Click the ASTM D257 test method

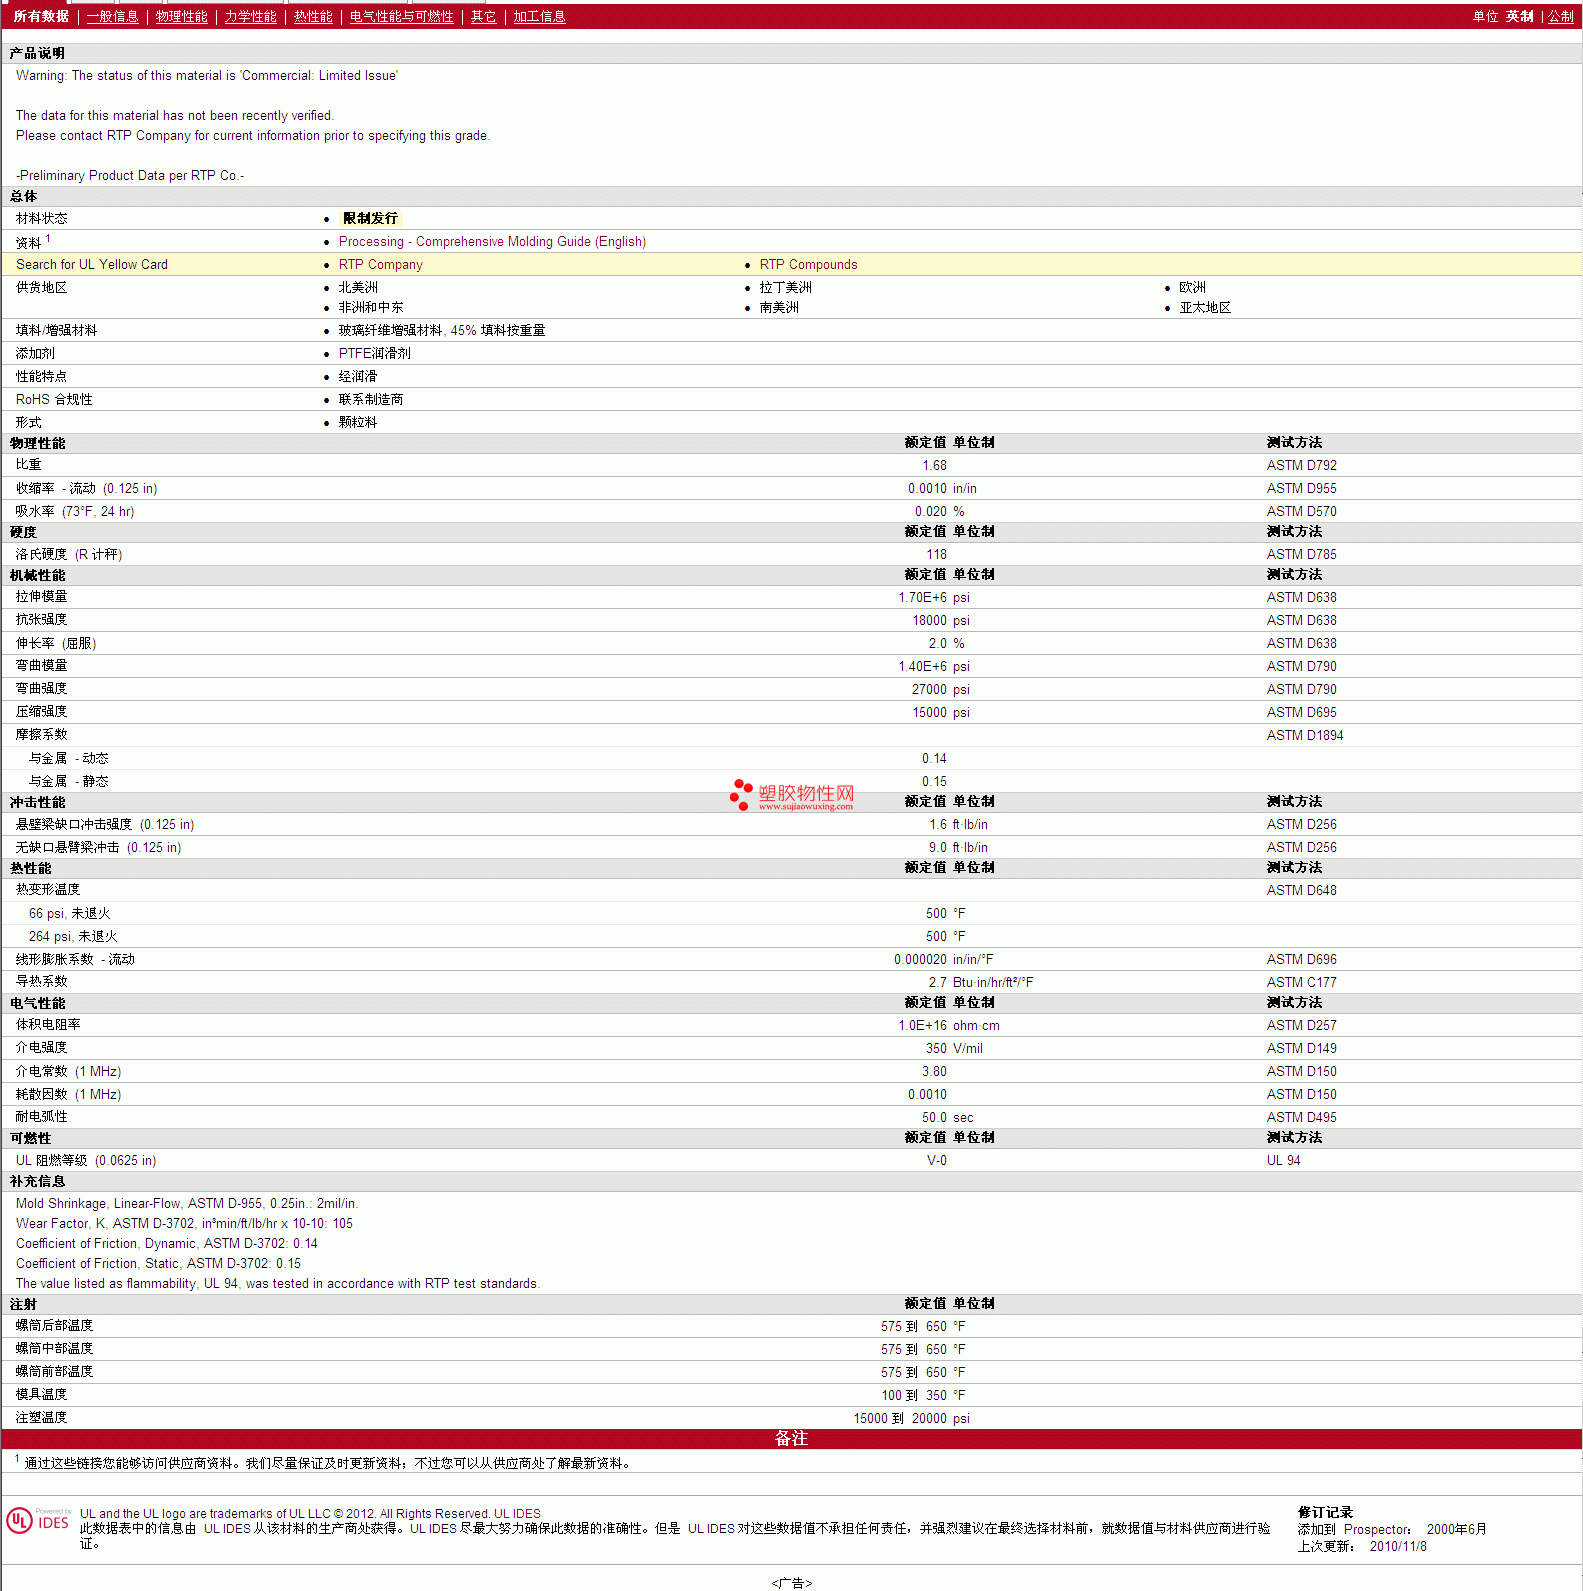(1301, 1025)
